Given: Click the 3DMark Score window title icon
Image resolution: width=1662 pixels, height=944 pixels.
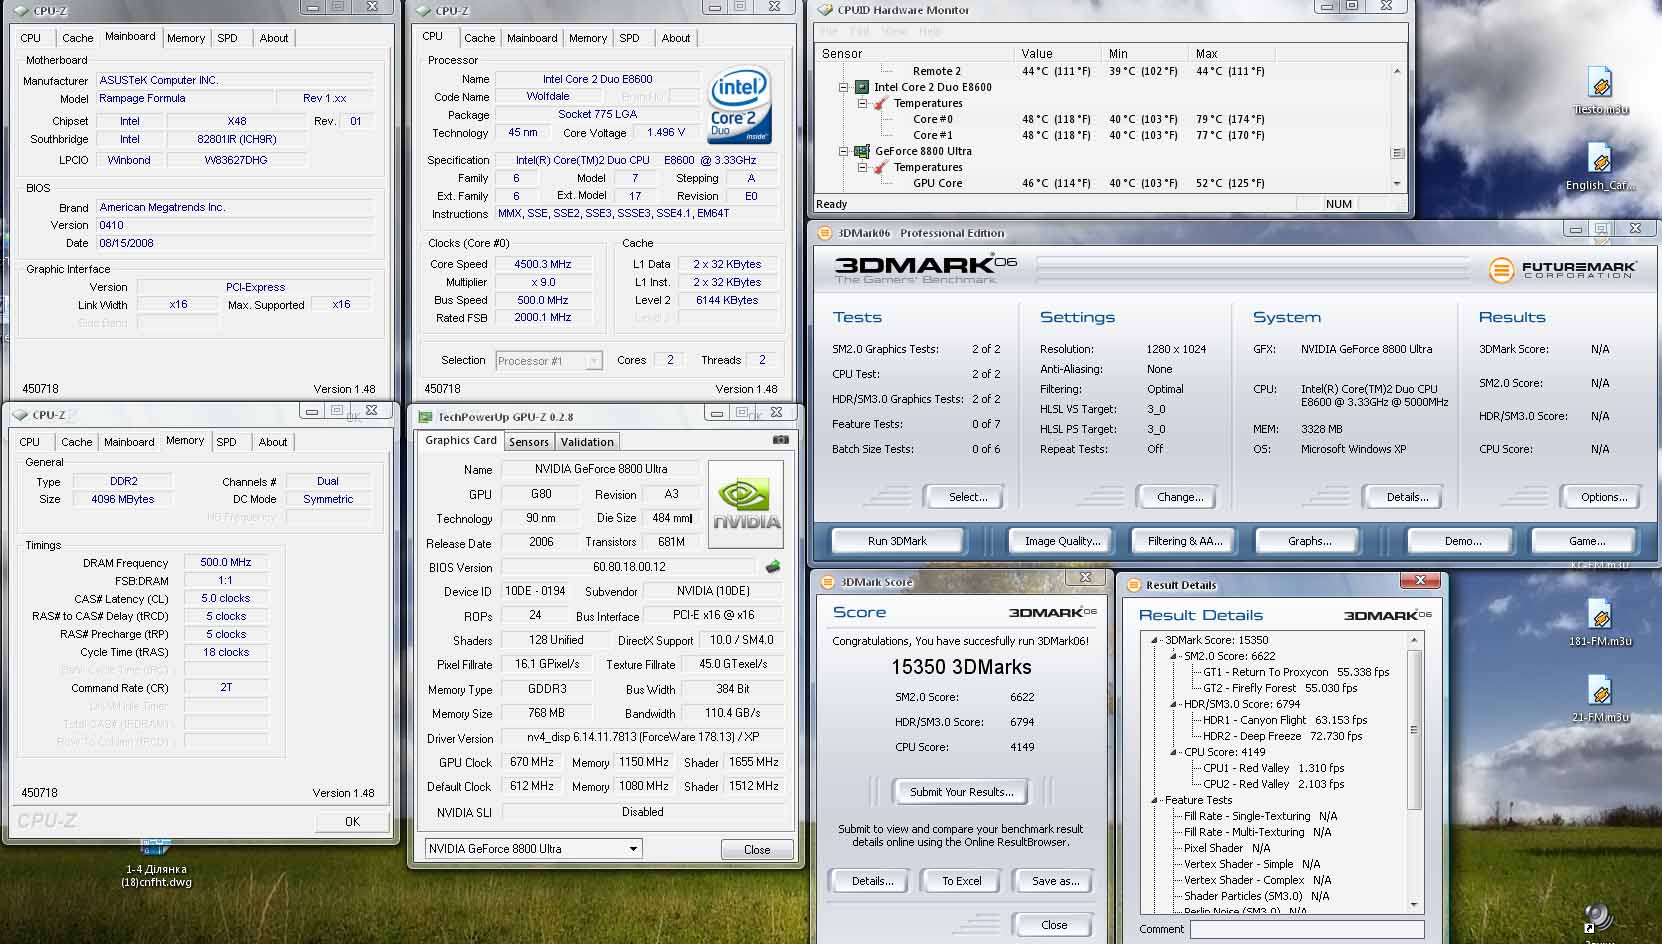Looking at the screenshot, I should pyautogui.click(x=828, y=582).
